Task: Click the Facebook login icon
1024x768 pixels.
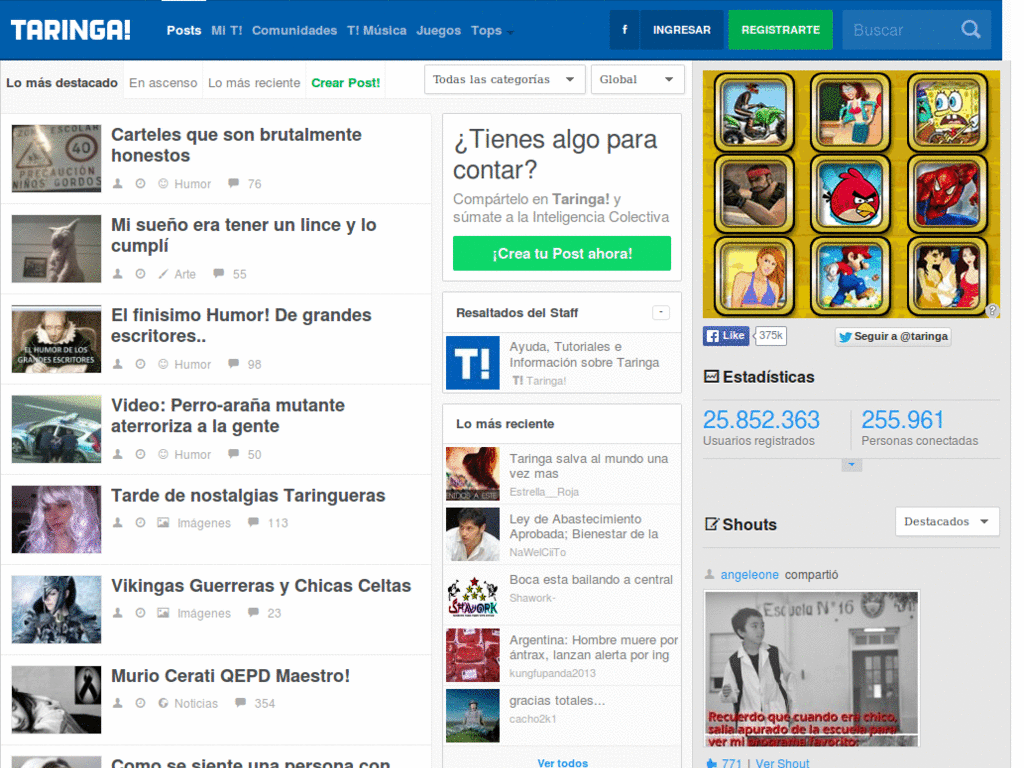Action: (624, 30)
